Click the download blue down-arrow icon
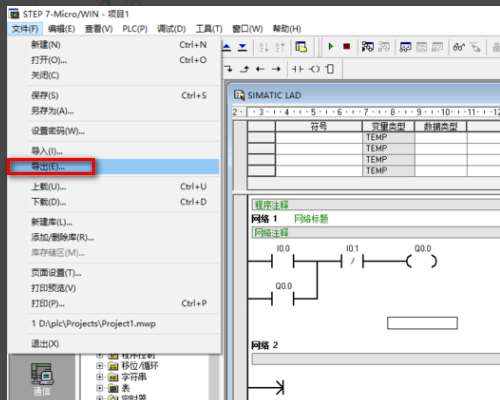This screenshot has height=400, width=500. click(243, 47)
